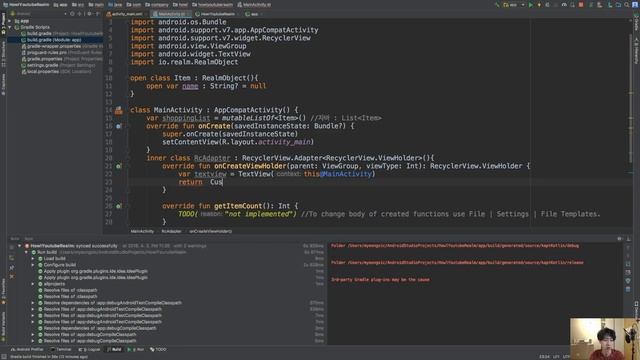
Task: Open the Project Structure toolbar icon
Action: 618,5
